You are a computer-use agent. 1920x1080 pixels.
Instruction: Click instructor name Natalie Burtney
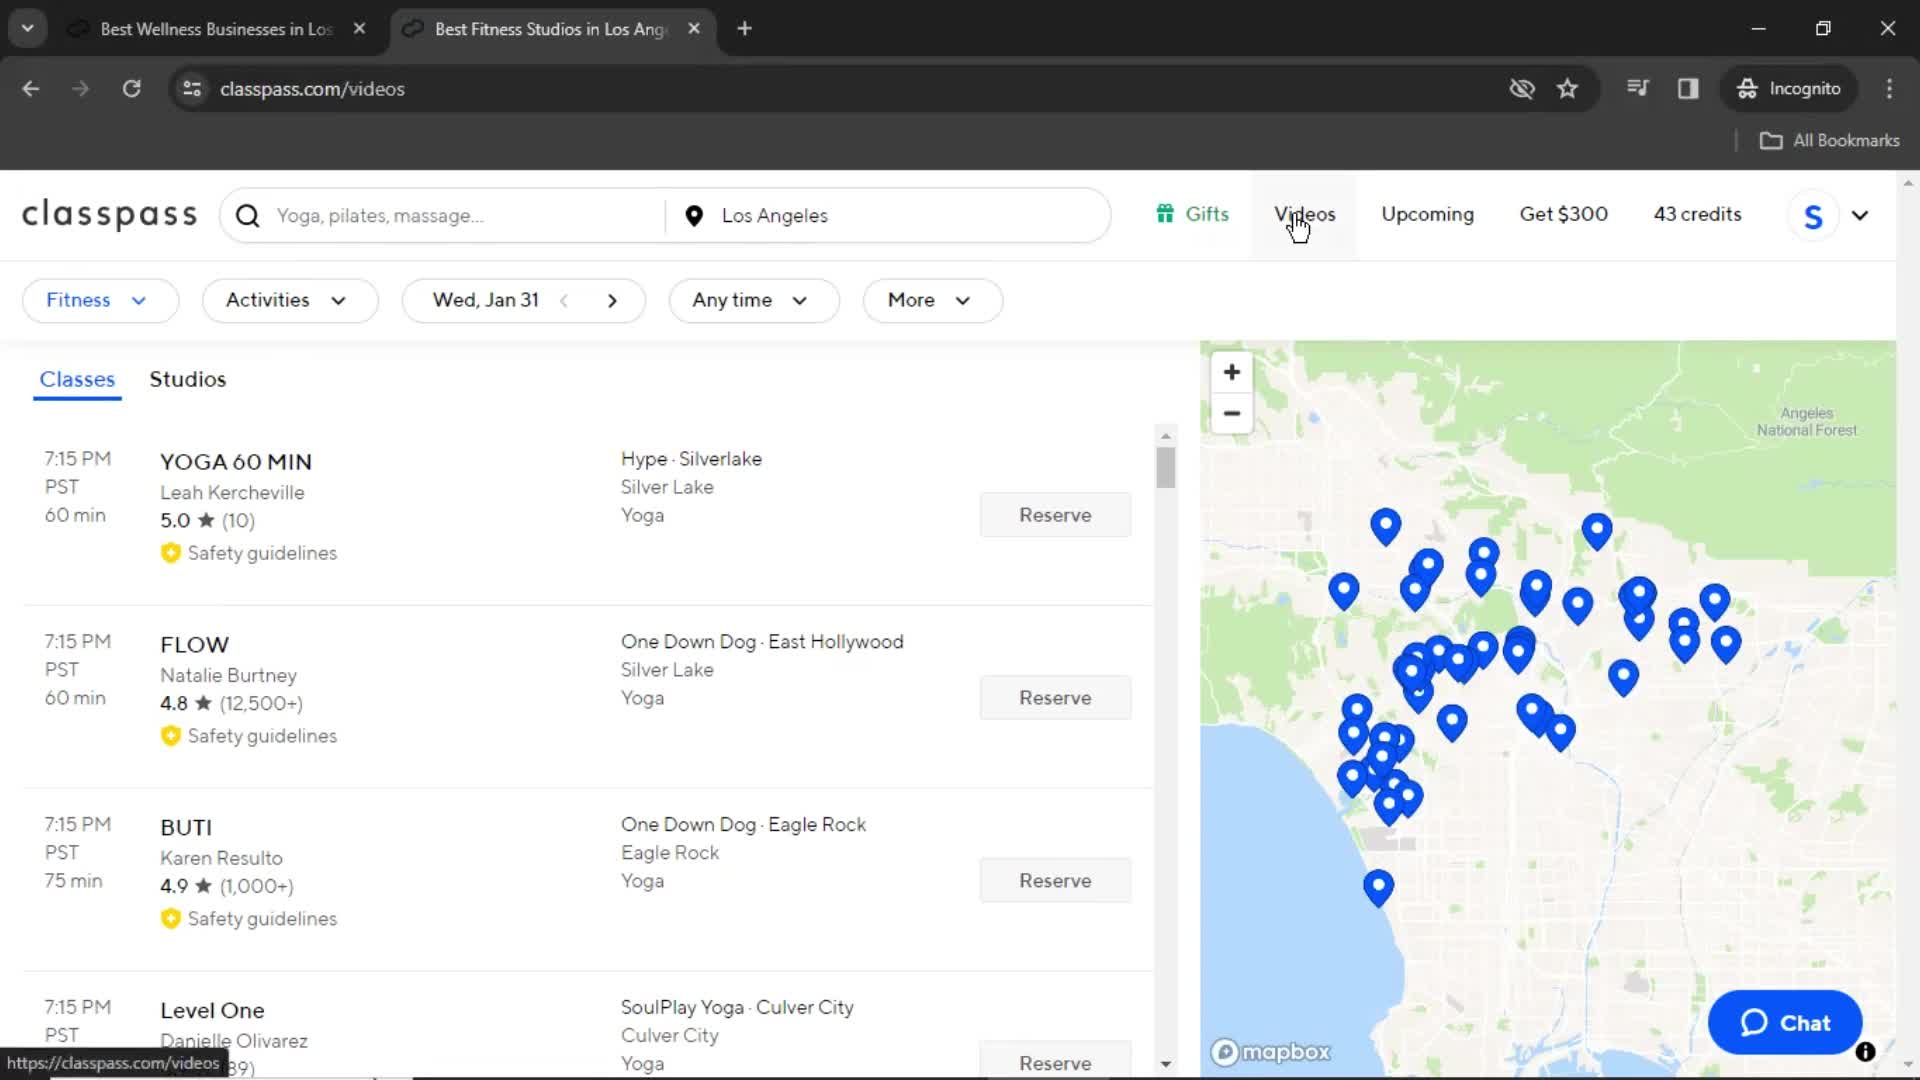tap(228, 676)
